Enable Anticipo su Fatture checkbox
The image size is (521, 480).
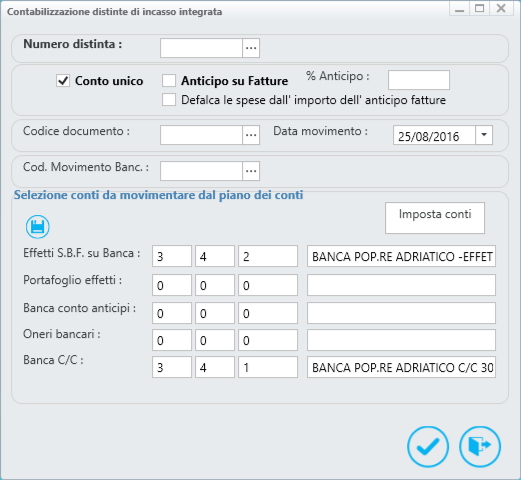point(169,81)
